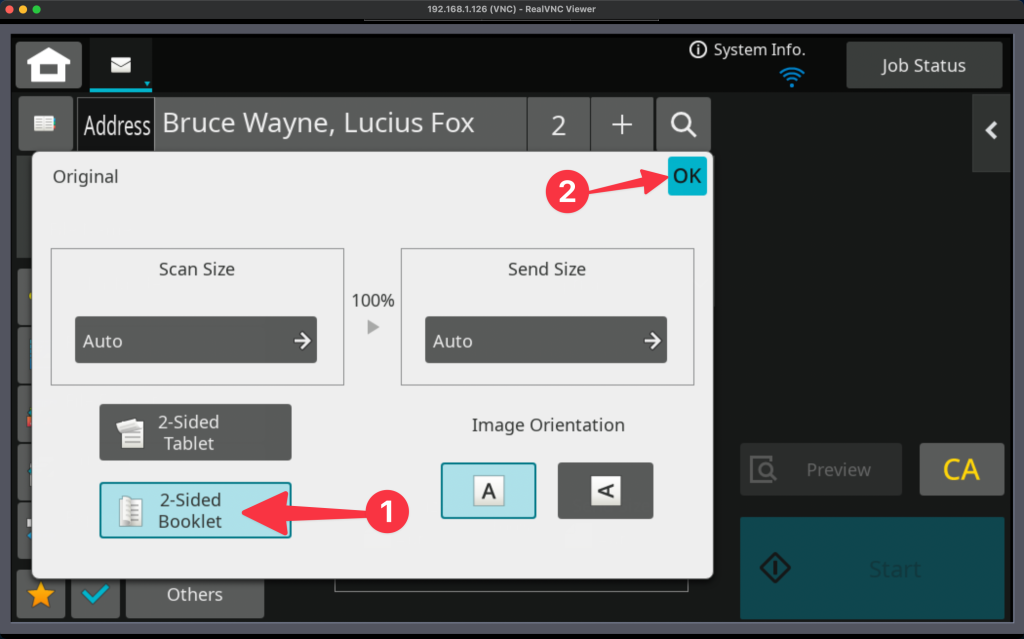Go to the Home screen icon
Image resolution: width=1024 pixels, height=639 pixels.
[x=49, y=66]
